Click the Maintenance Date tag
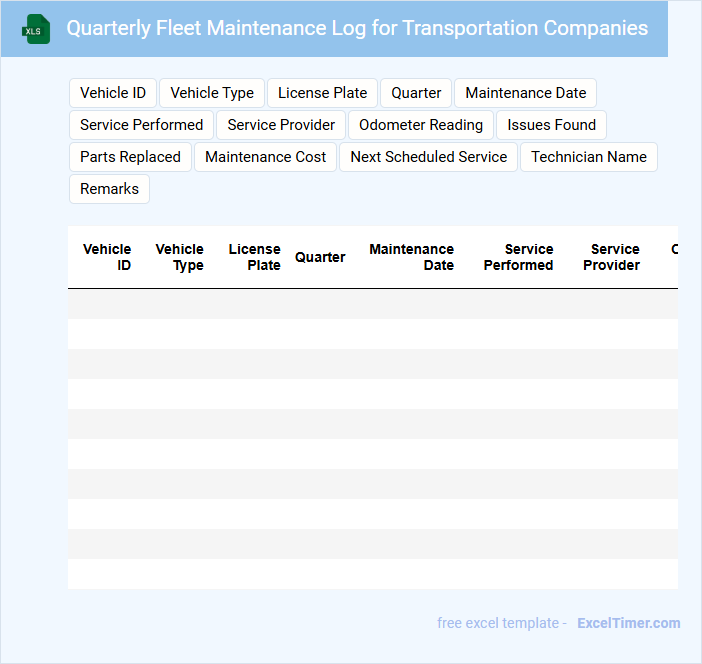The image size is (702, 664). [x=525, y=93]
